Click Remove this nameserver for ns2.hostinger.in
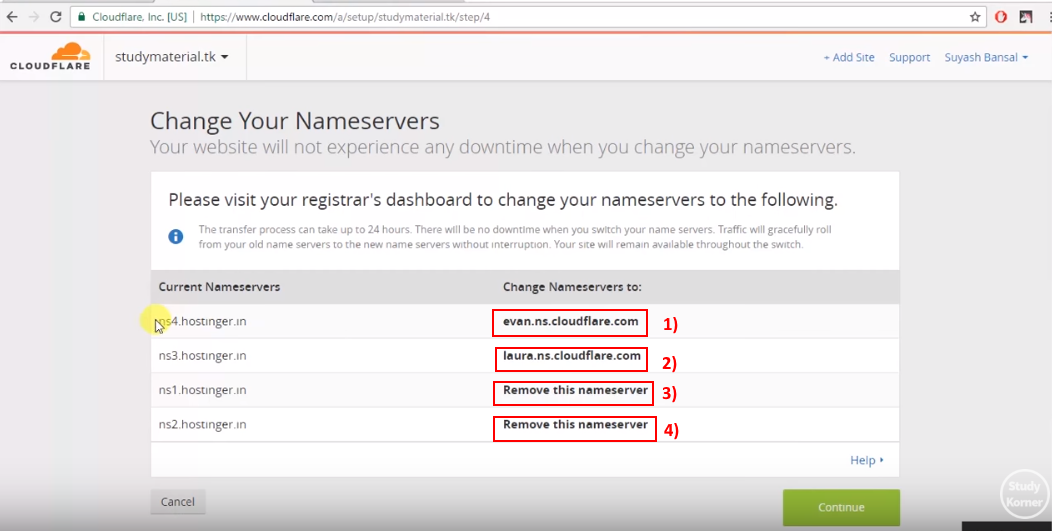 click(x=575, y=424)
